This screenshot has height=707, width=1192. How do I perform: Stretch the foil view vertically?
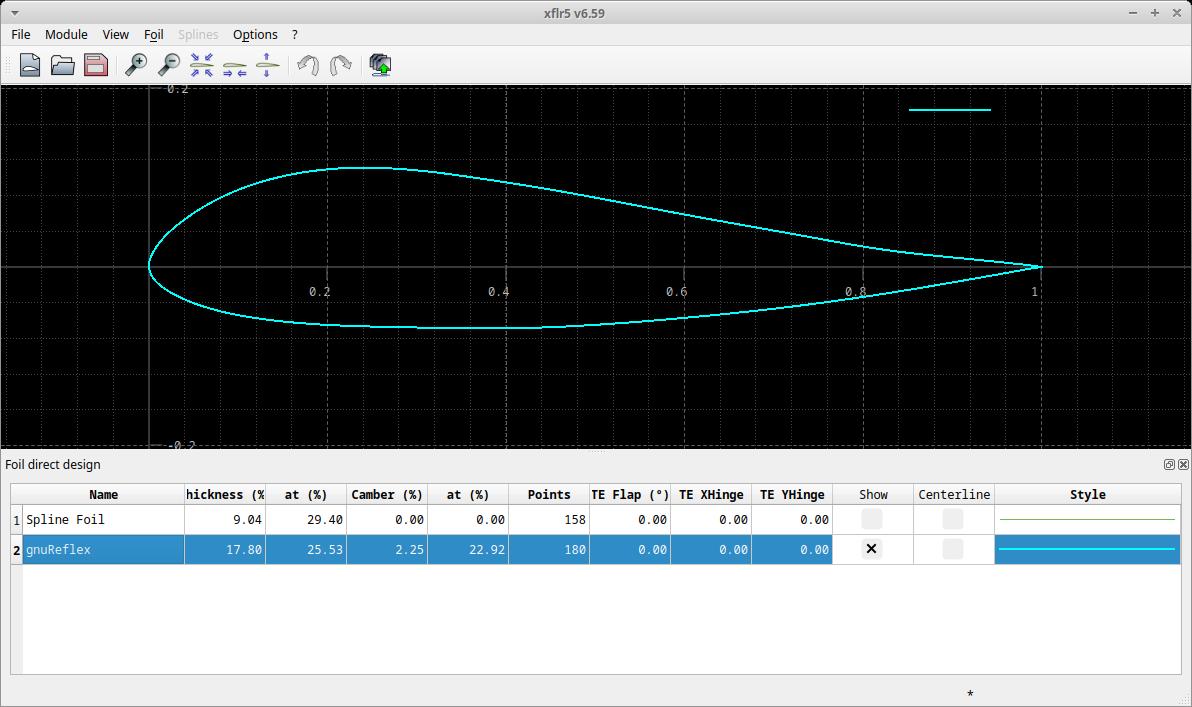[x=267, y=64]
